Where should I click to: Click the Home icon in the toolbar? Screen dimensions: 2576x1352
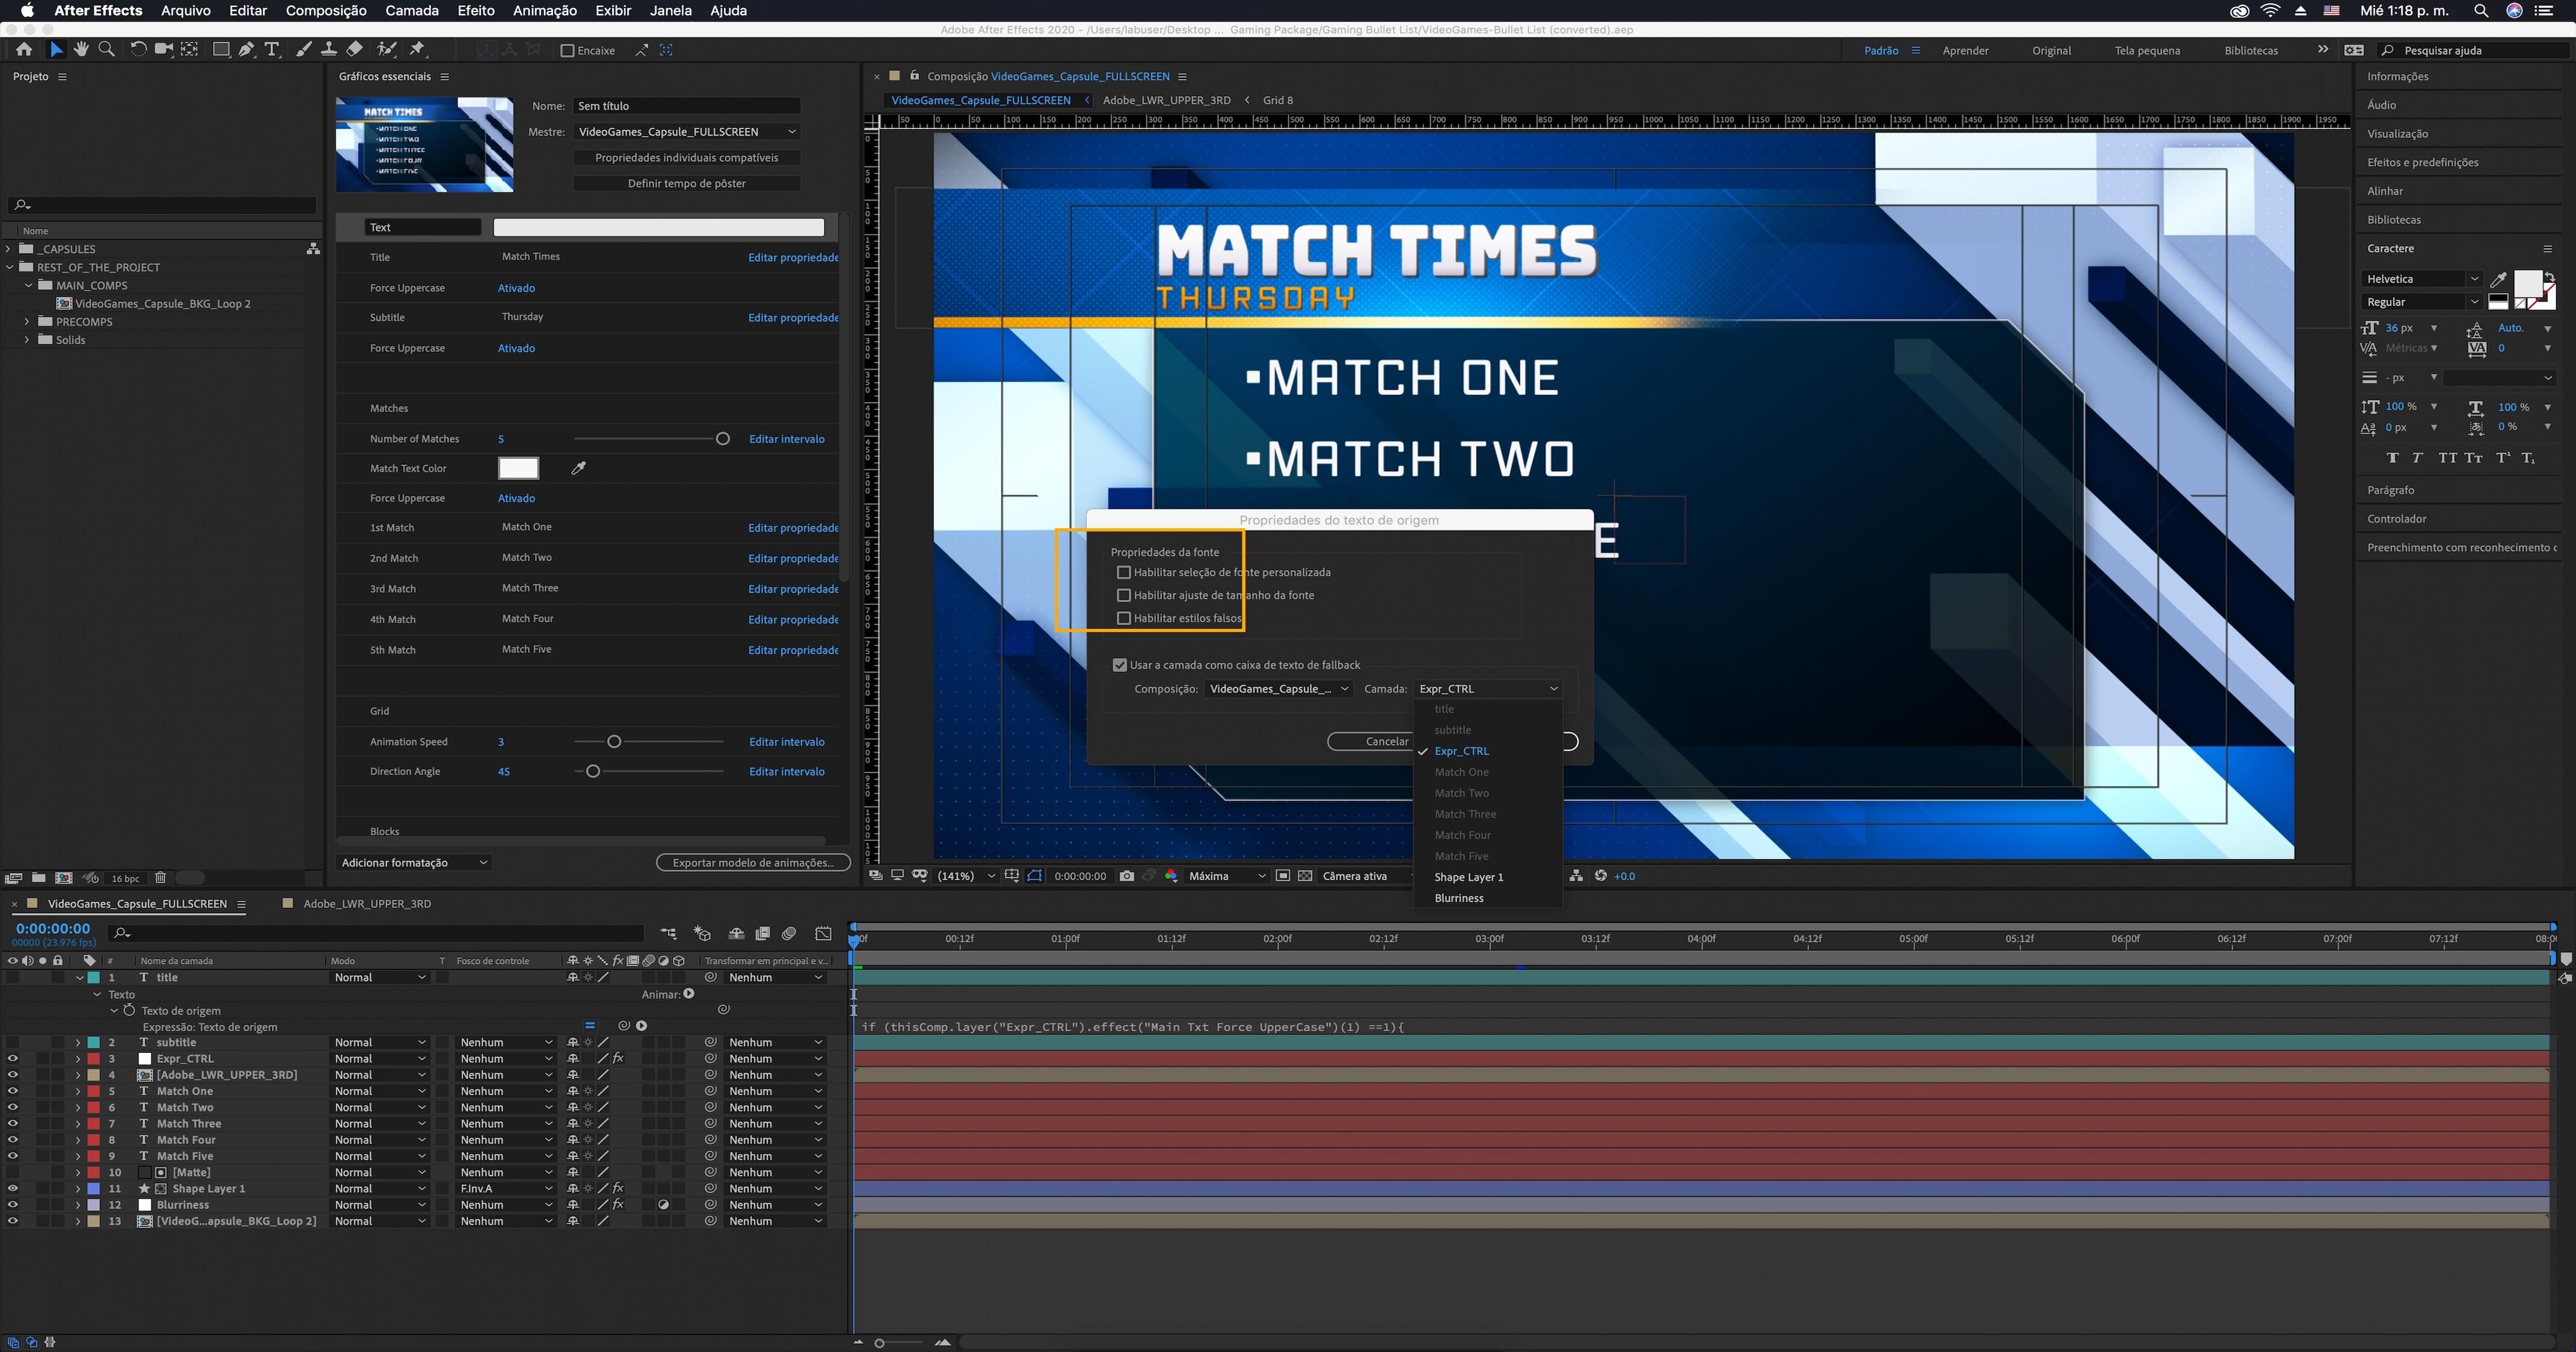[24, 49]
